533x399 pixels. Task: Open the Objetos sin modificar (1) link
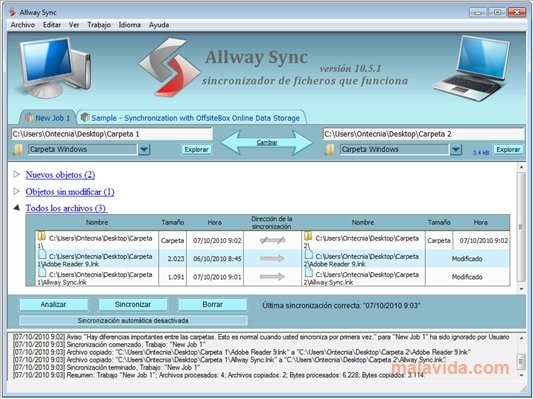click(70, 192)
